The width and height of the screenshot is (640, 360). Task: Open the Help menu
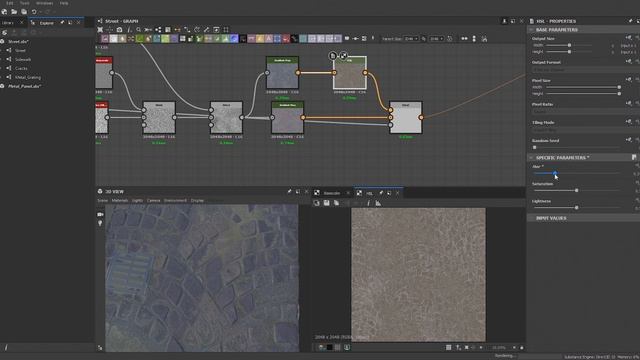coord(64,3)
